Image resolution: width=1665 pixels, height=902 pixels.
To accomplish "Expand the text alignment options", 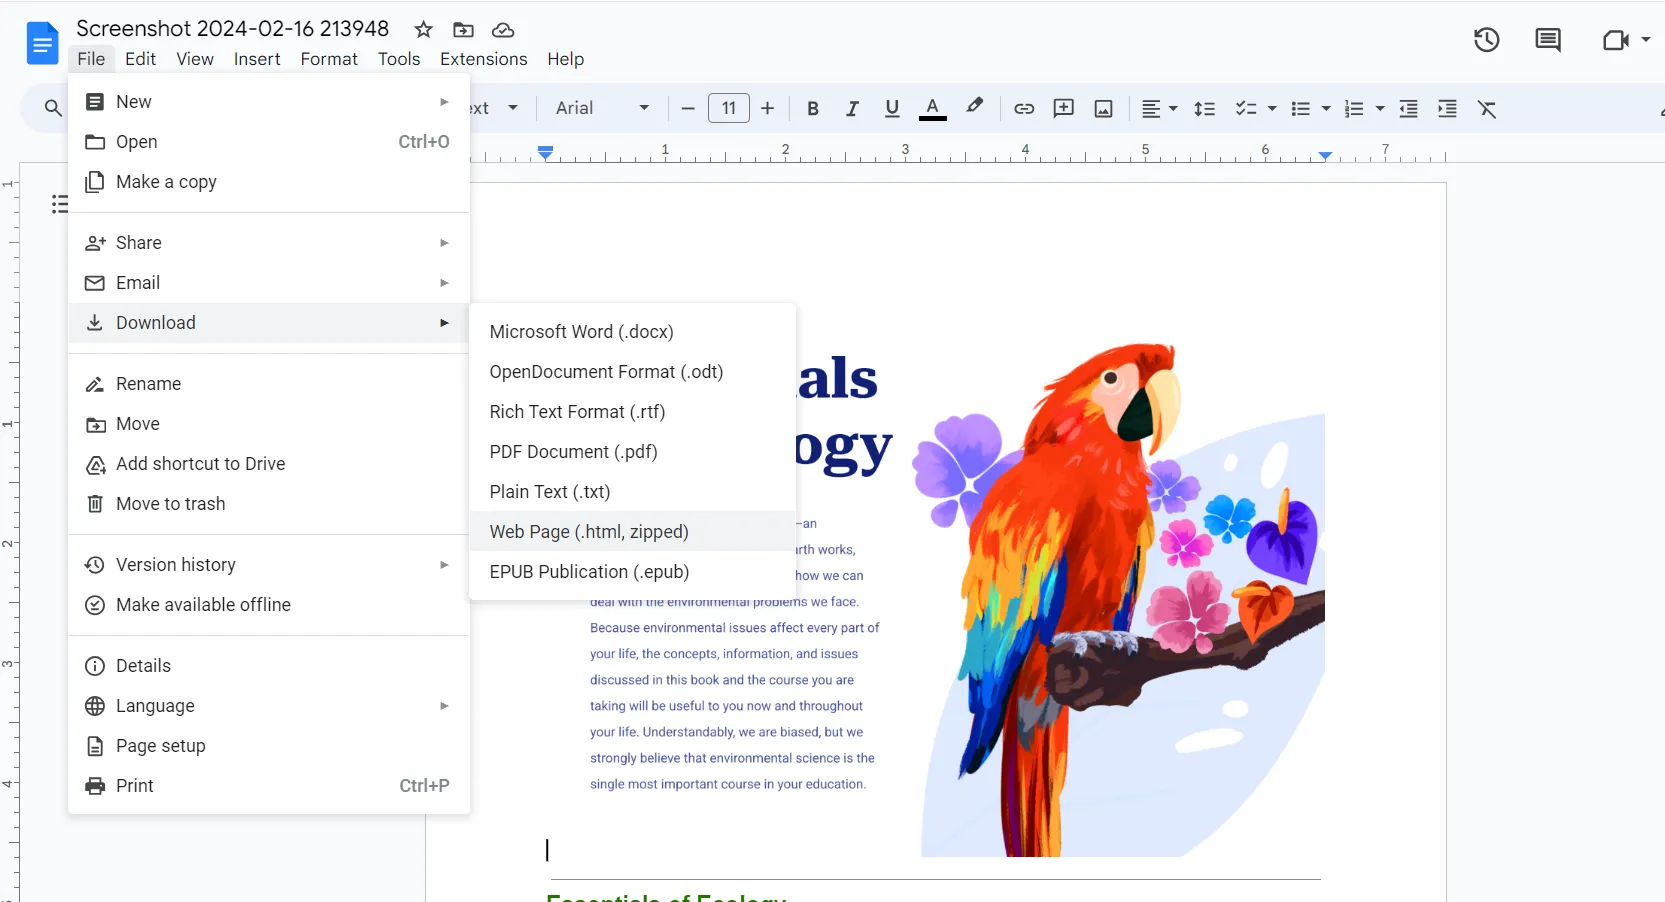I will pyautogui.click(x=1171, y=109).
